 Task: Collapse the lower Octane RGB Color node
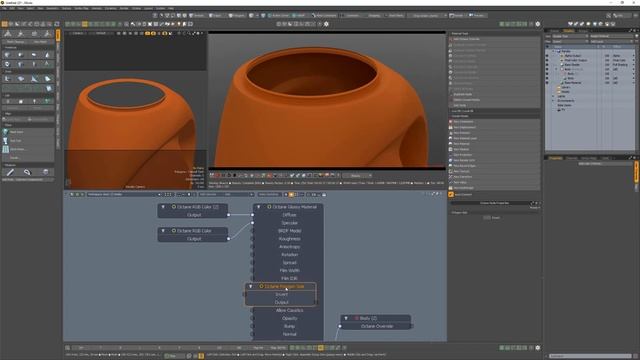163,231
